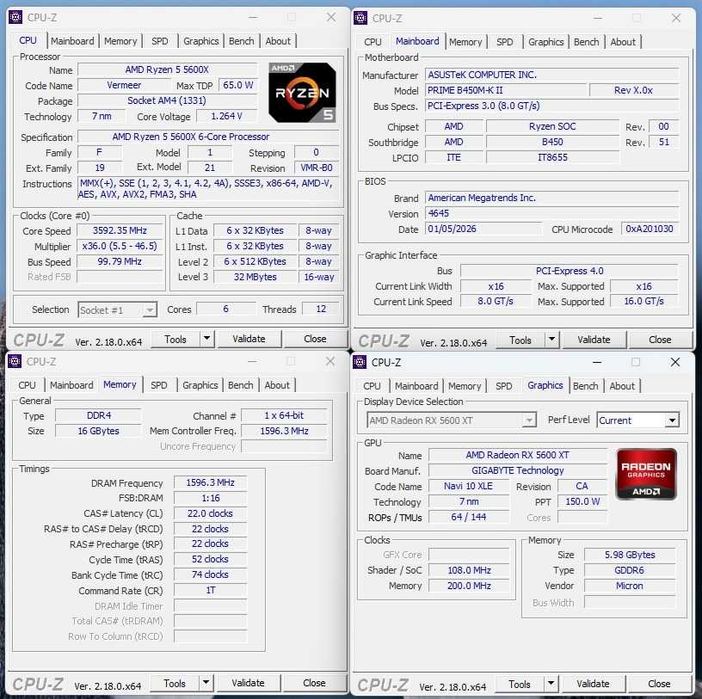The image size is (702, 699).
Task: Click the Max TDP value 65.0 W
Action: [238, 85]
